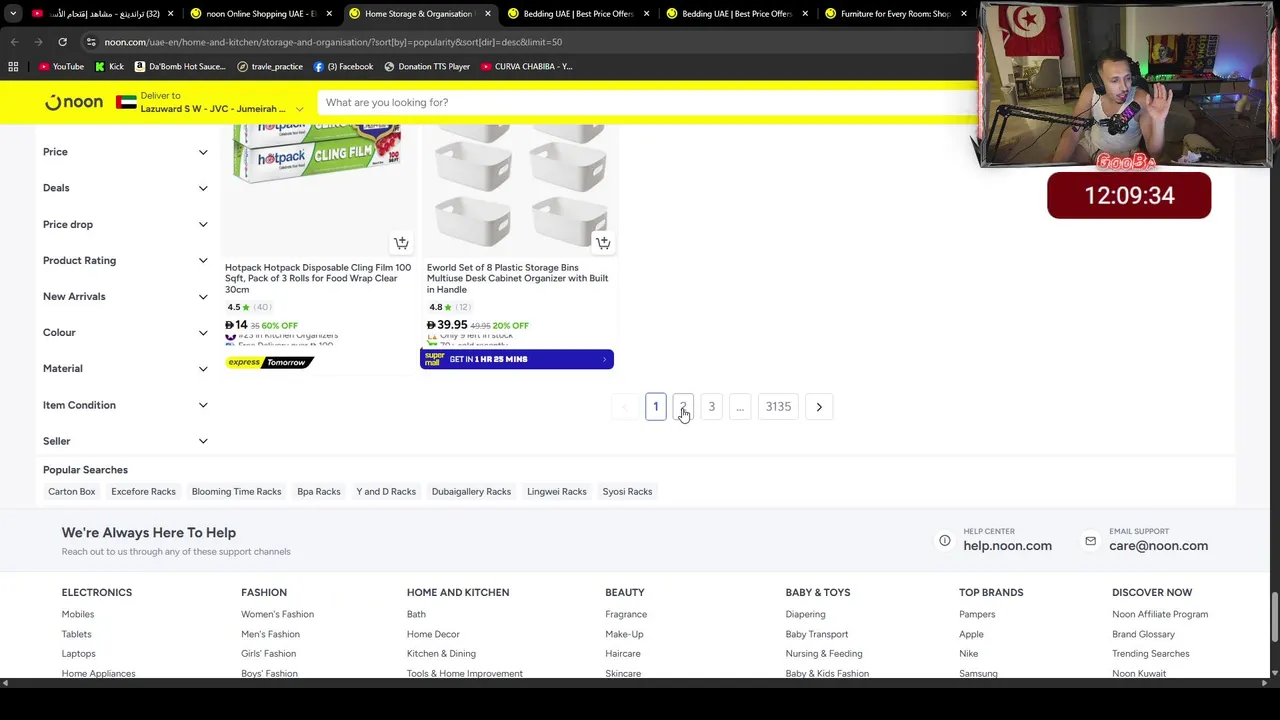The image size is (1280, 720).
Task: Open Mobiles under Electronics footer
Action: tap(78, 615)
